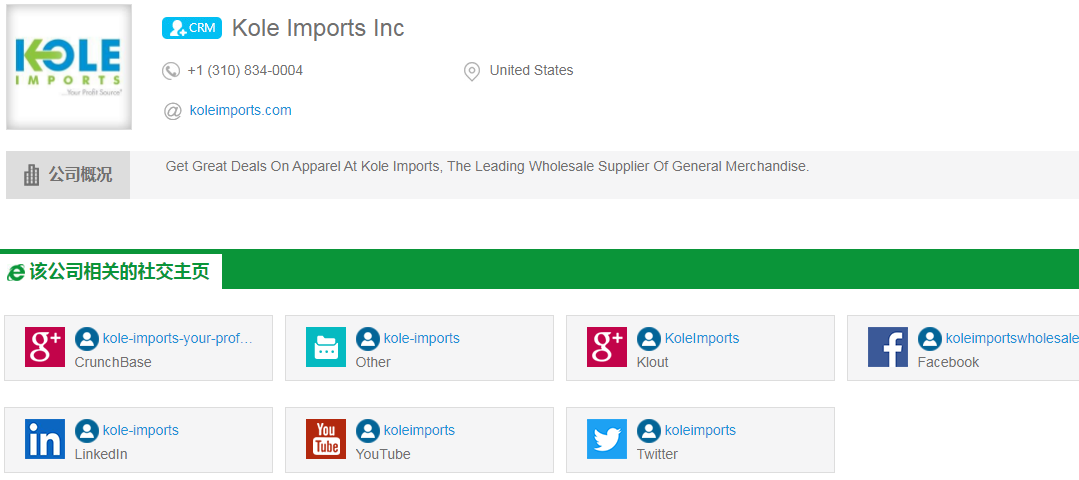Open the kole-imports LinkedIn link
The image size is (1079, 480).
coord(140,430)
